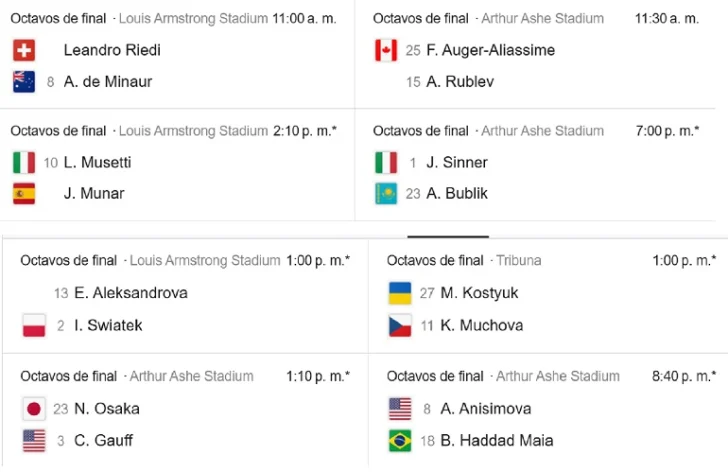Open A. Rublev's player entry
The image size is (728, 472).
[x=460, y=82]
